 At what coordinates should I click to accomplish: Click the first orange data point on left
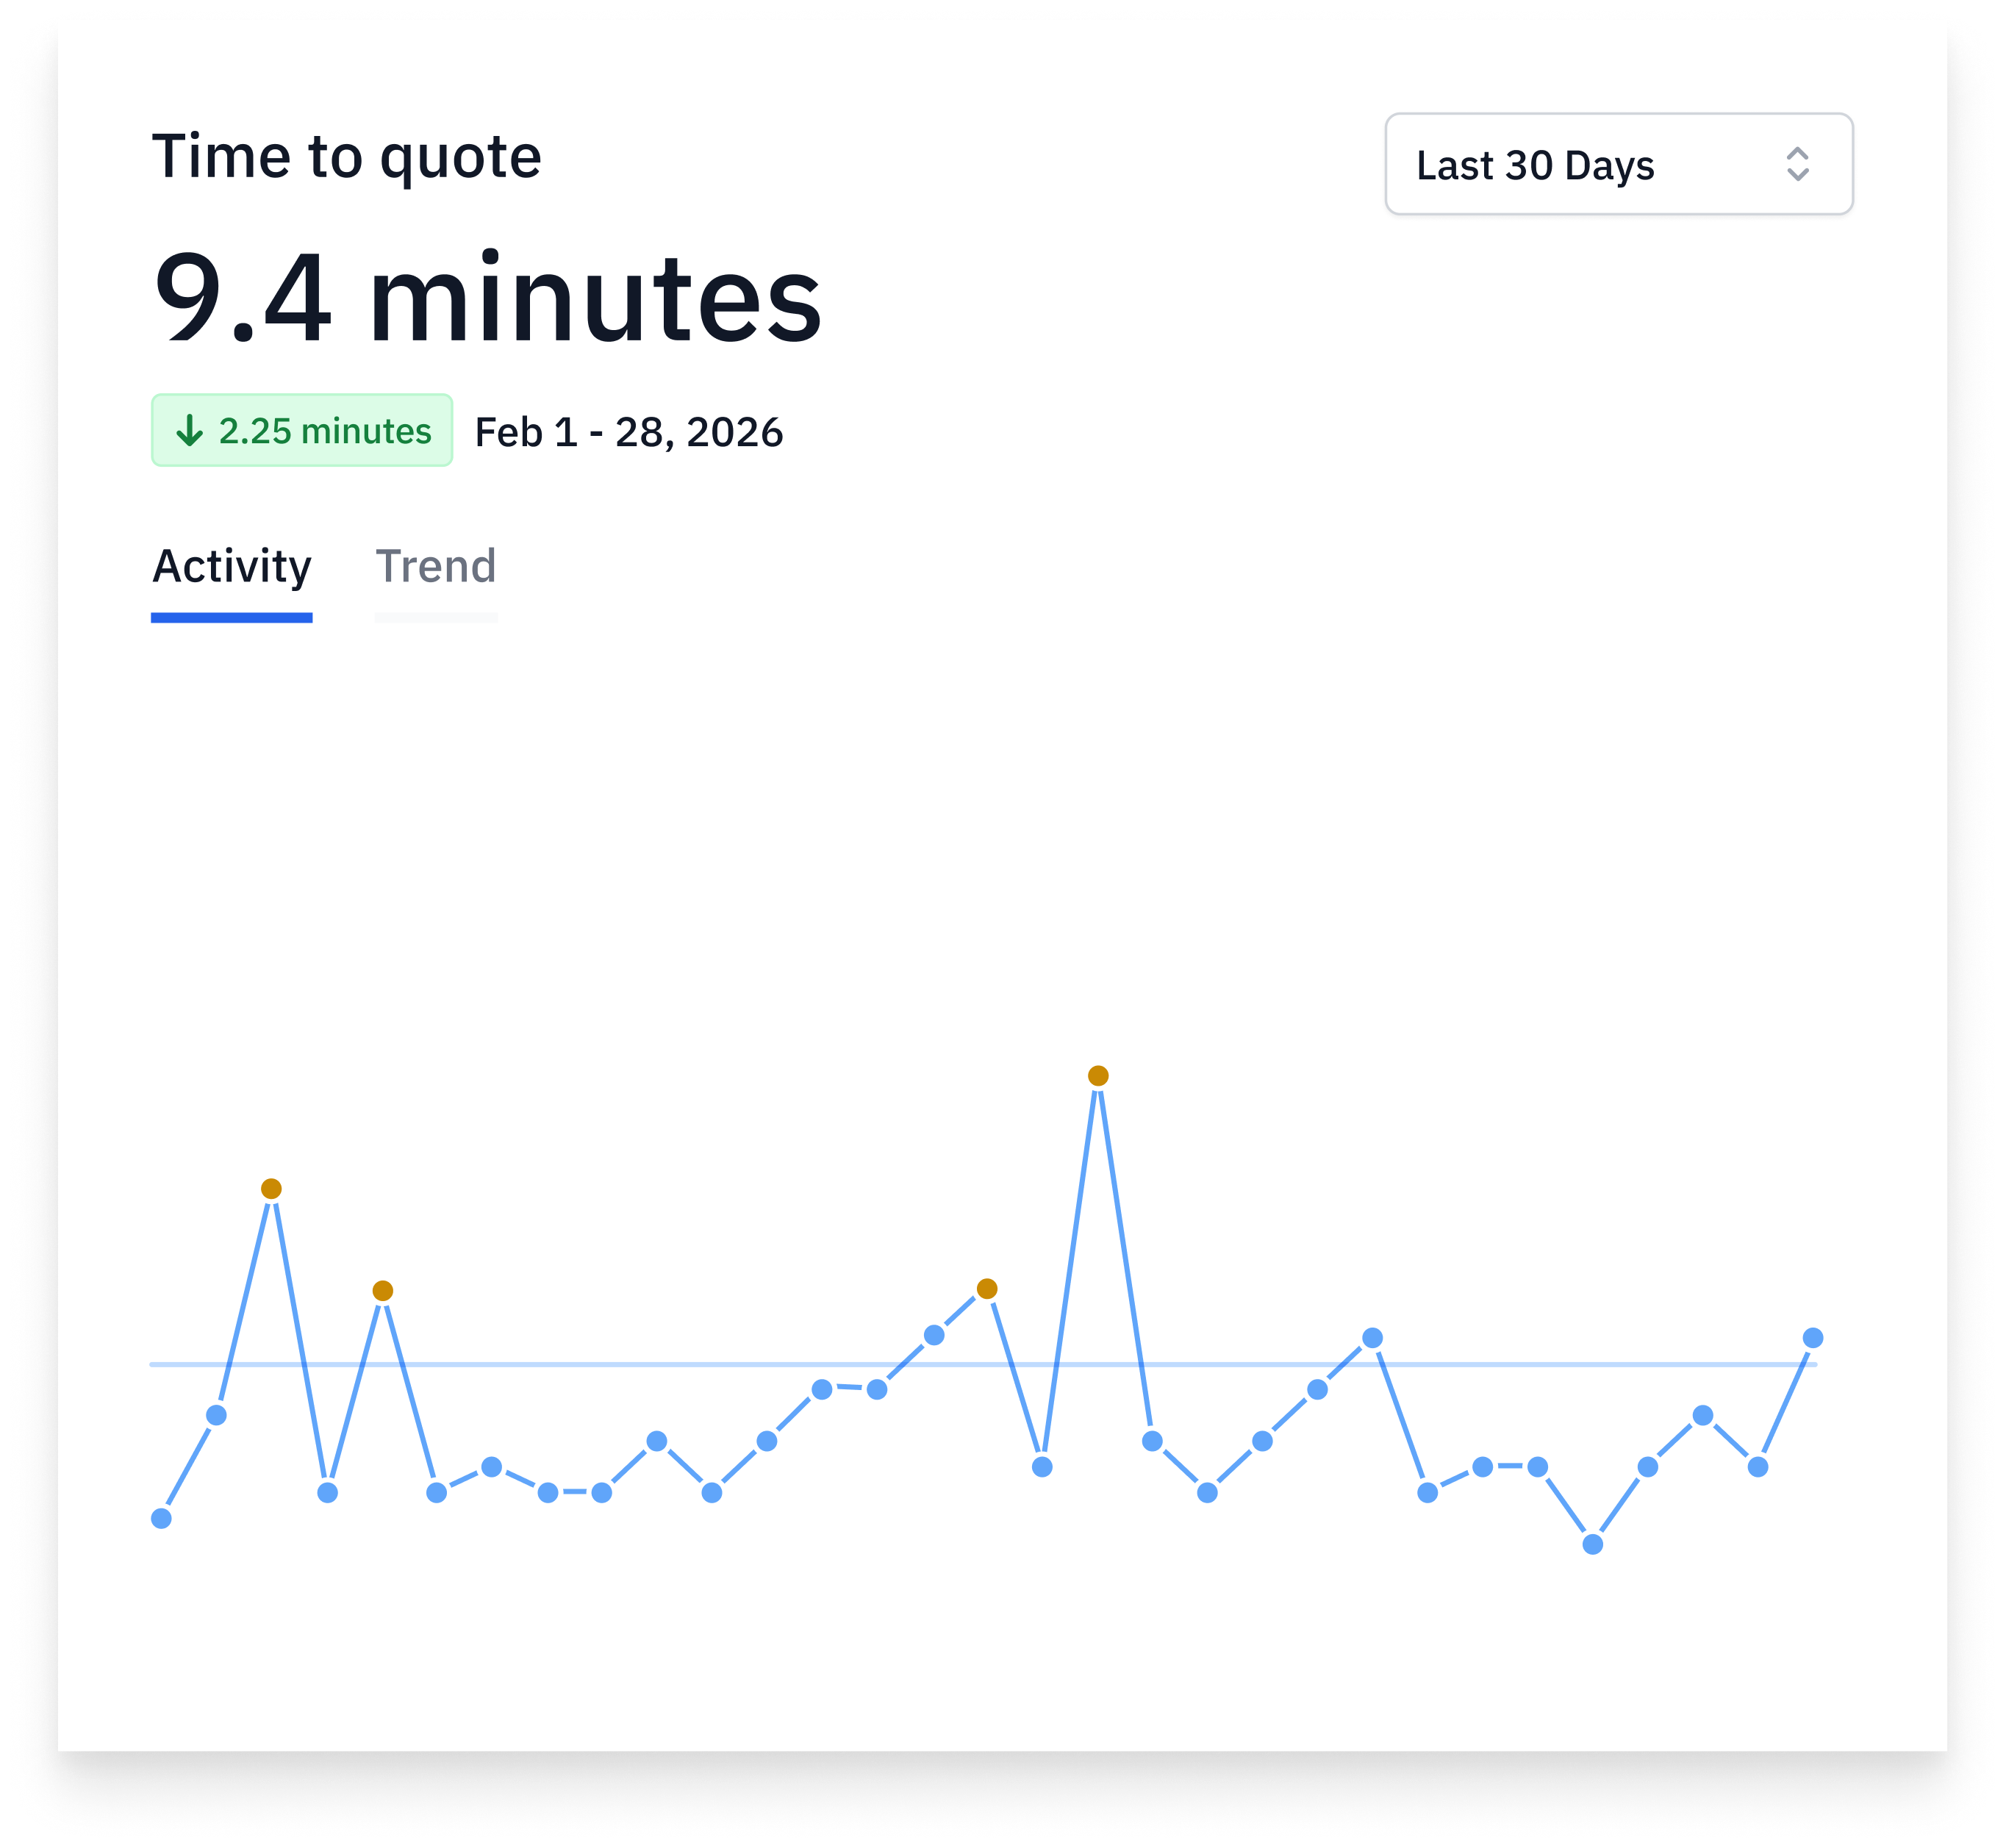click(x=271, y=1189)
